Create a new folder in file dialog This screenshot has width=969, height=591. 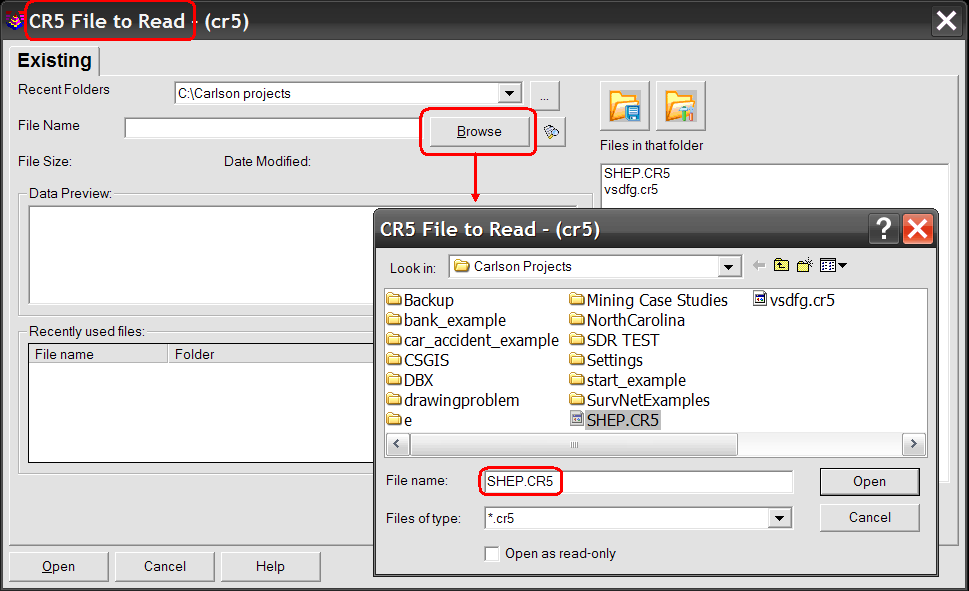point(805,266)
